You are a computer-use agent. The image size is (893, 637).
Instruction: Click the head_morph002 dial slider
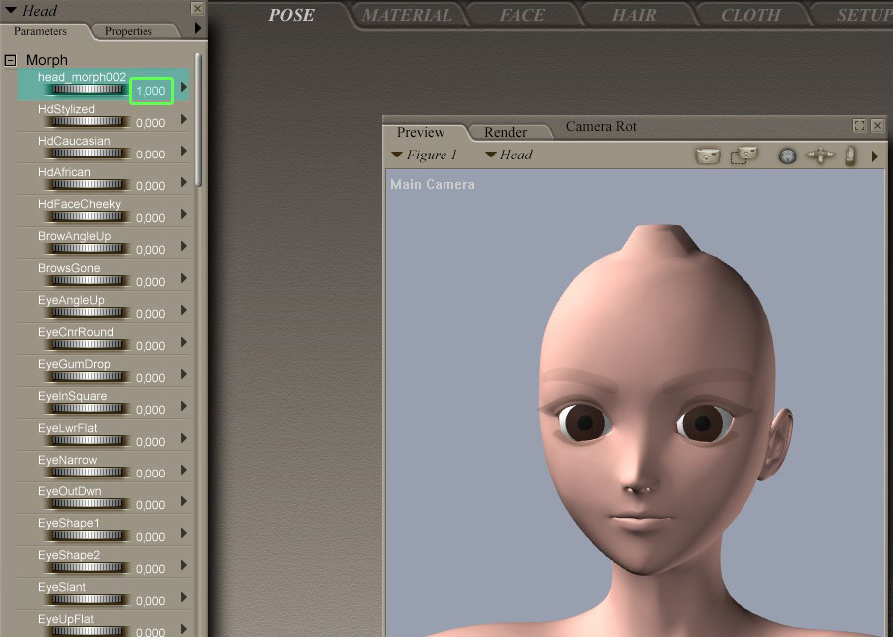click(x=87, y=90)
